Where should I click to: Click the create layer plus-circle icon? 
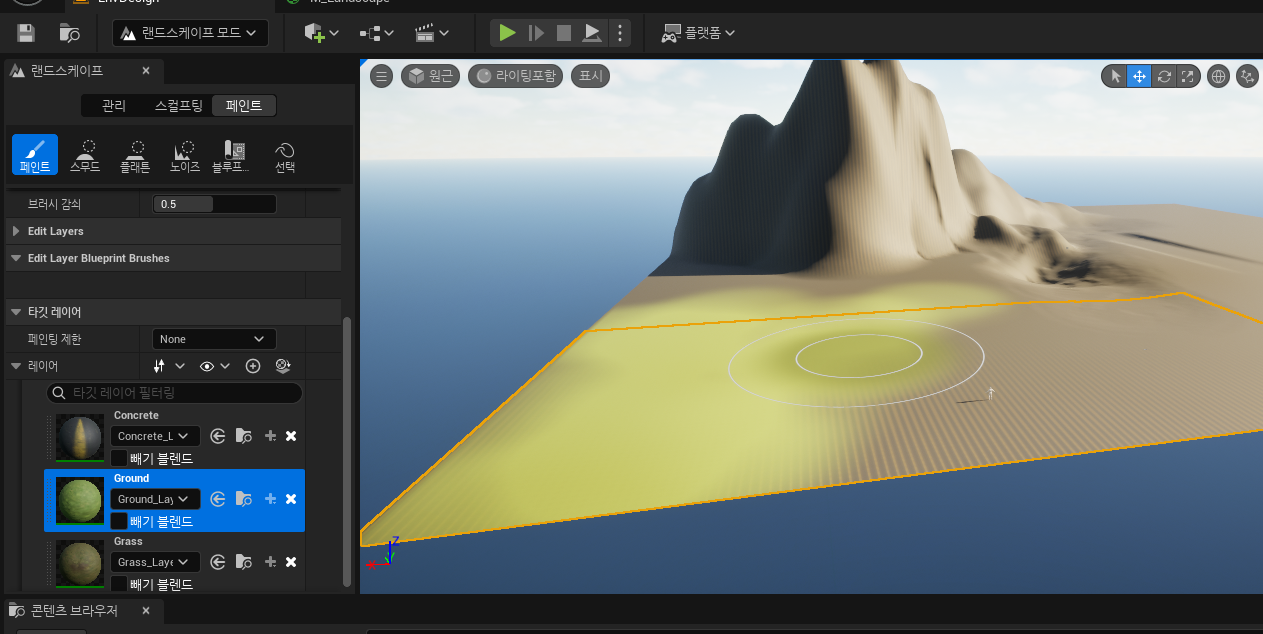(253, 366)
